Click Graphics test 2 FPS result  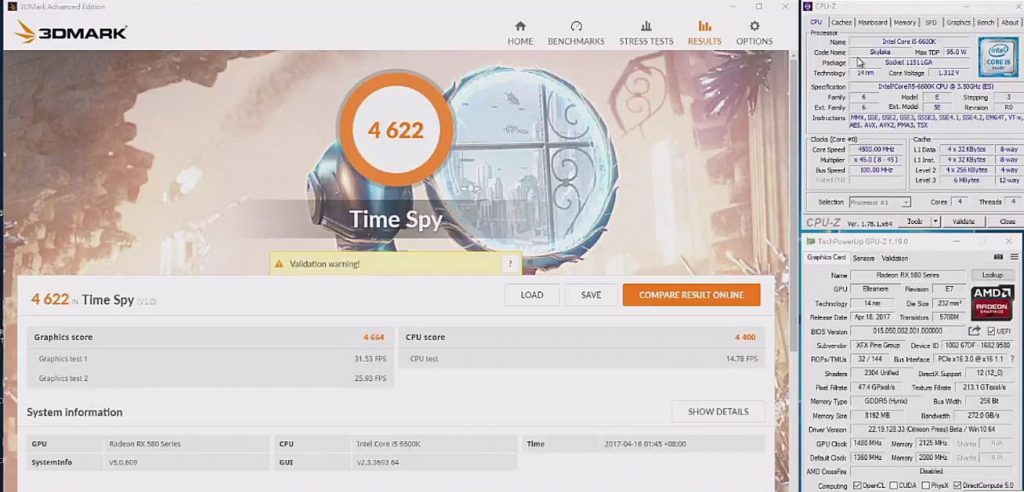370,378
